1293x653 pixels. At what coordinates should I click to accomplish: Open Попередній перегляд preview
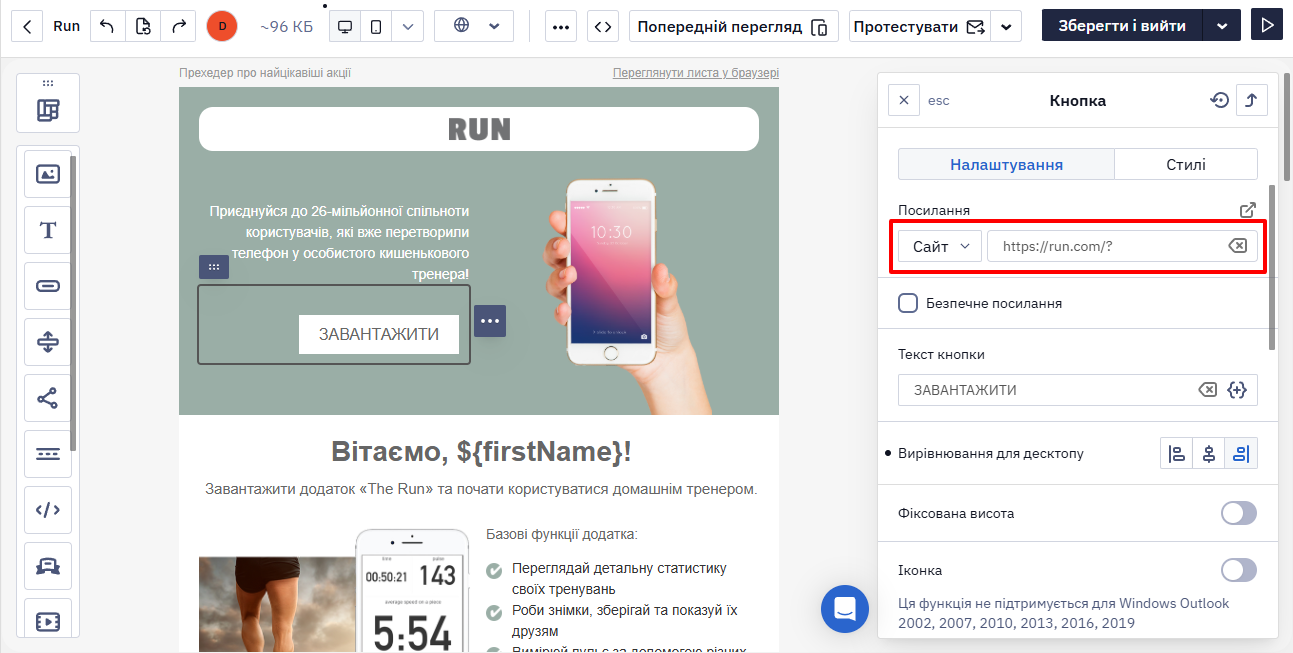click(734, 26)
